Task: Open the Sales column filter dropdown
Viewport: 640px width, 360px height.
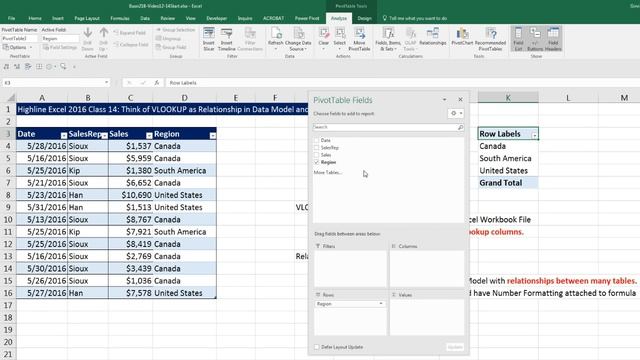Action: point(149,136)
